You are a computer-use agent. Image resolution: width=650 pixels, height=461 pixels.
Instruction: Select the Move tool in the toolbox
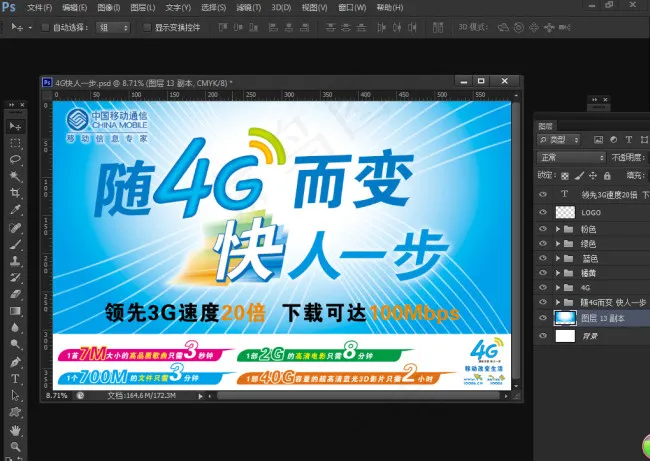(x=15, y=127)
